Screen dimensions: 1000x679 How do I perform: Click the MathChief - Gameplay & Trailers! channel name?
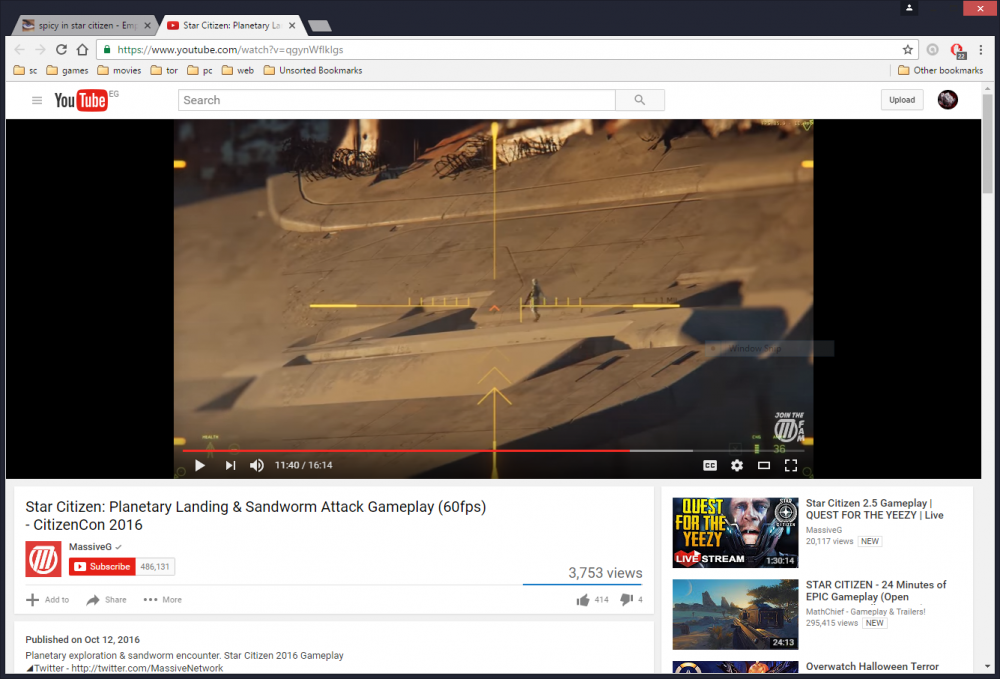click(x=865, y=611)
